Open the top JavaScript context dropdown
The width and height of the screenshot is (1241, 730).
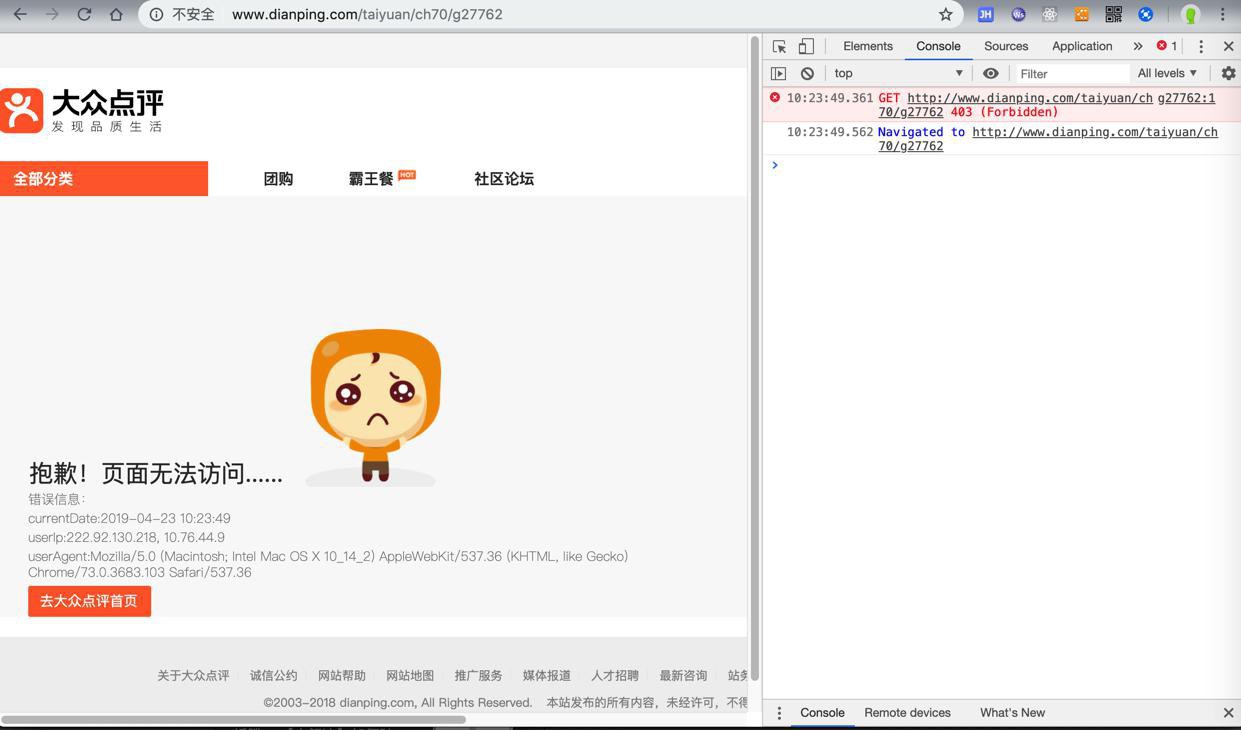coord(898,73)
